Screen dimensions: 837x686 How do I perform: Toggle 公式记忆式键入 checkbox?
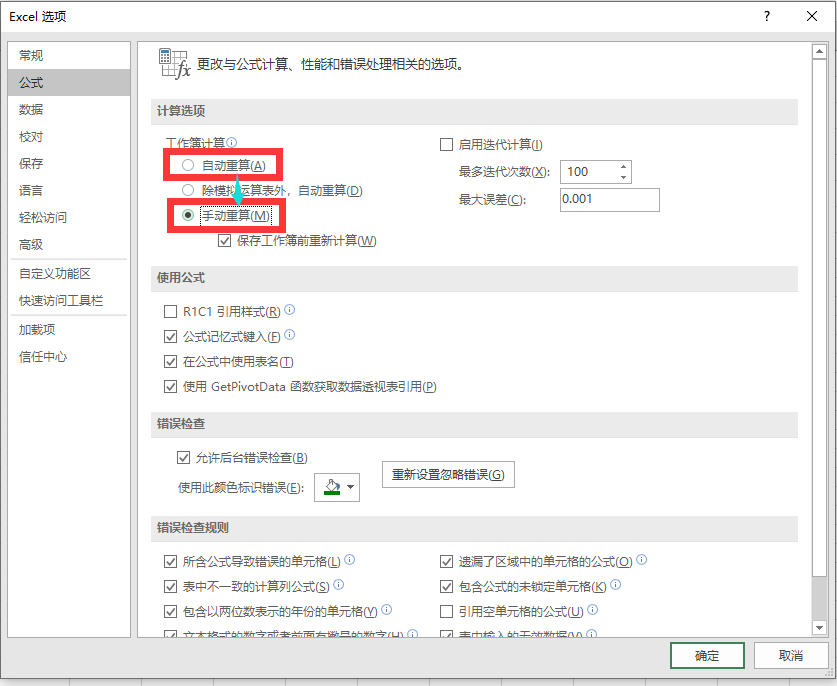pos(170,336)
